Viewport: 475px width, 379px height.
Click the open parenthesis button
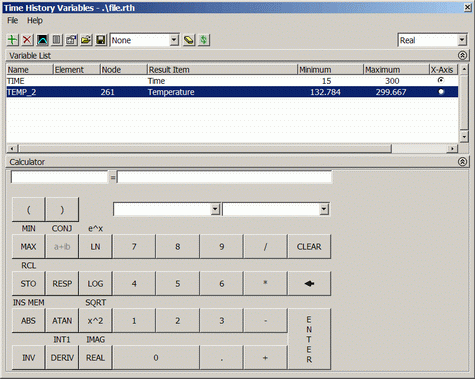click(x=28, y=209)
